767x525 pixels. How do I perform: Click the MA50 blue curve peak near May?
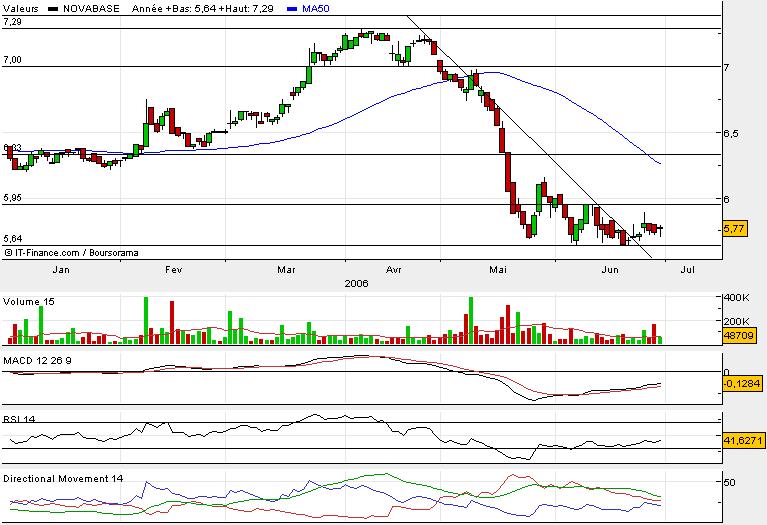(493, 72)
